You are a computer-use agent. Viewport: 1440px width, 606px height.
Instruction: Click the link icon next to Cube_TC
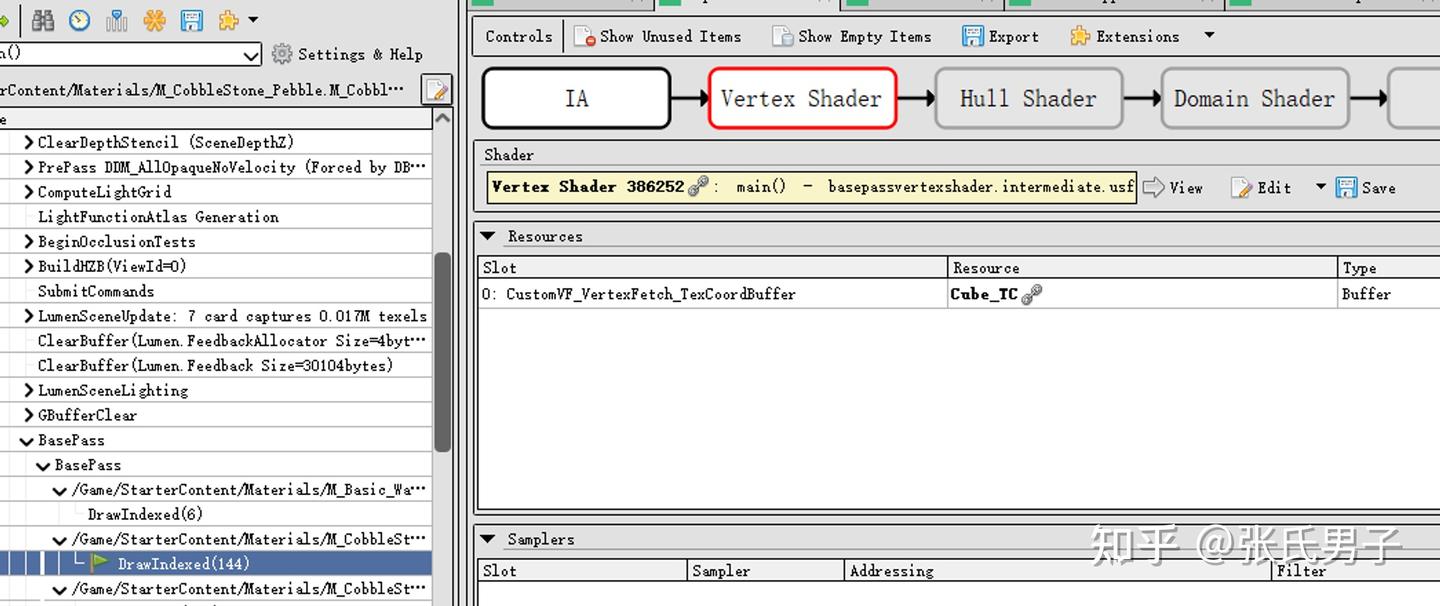click(1032, 293)
